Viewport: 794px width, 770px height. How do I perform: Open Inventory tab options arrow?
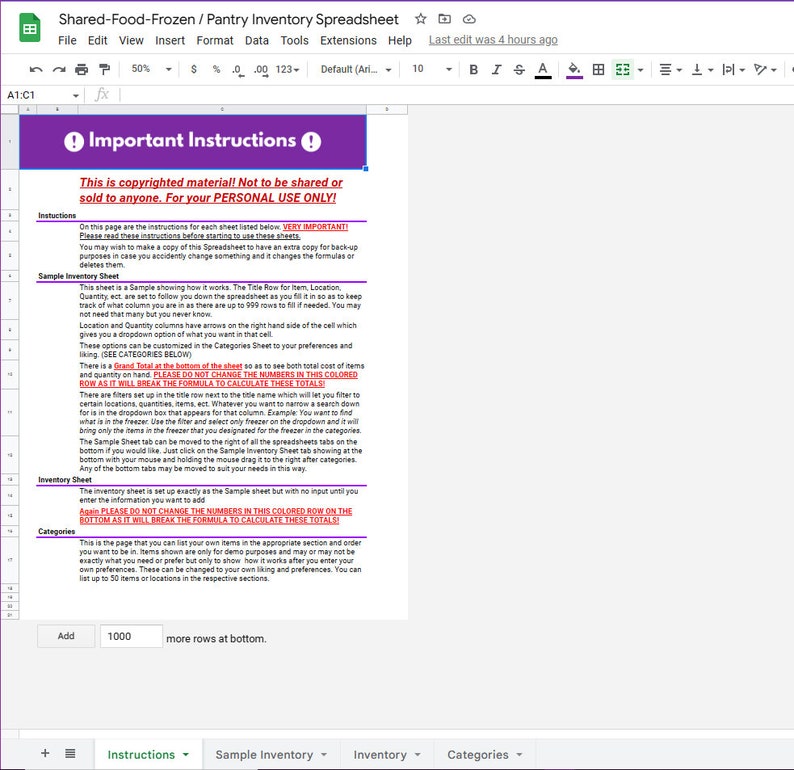coord(418,755)
